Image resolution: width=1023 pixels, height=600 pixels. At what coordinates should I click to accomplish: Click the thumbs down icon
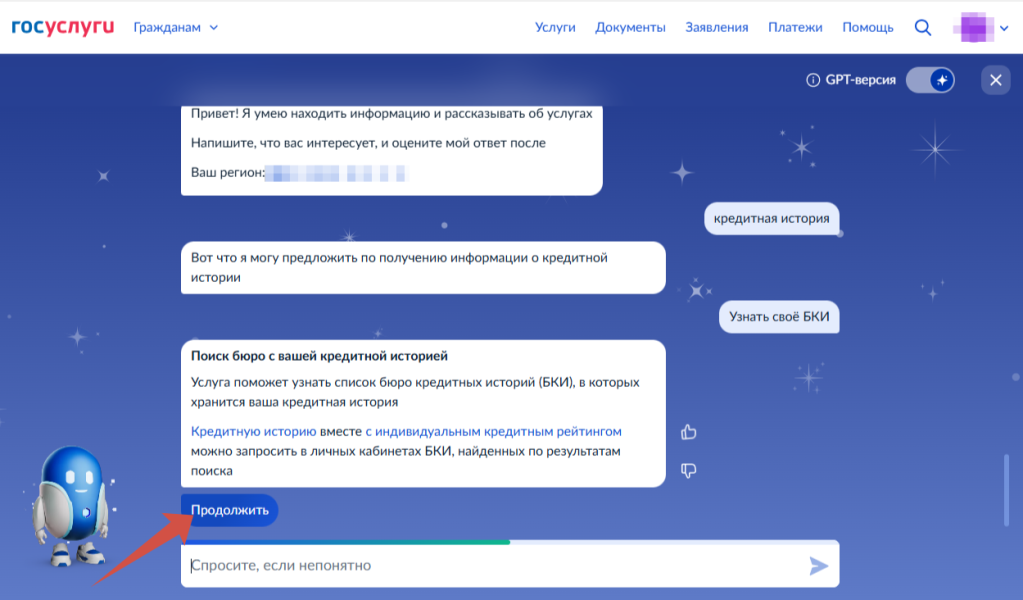pyautogui.click(x=688, y=470)
